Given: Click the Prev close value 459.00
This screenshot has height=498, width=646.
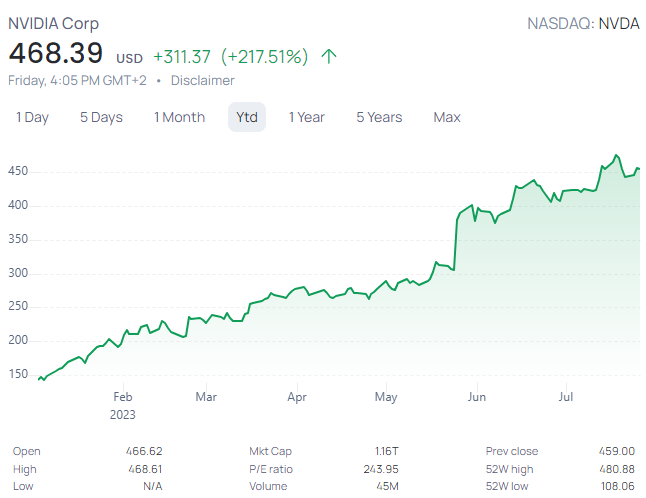Looking at the screenshot, I should pos(615,451).
